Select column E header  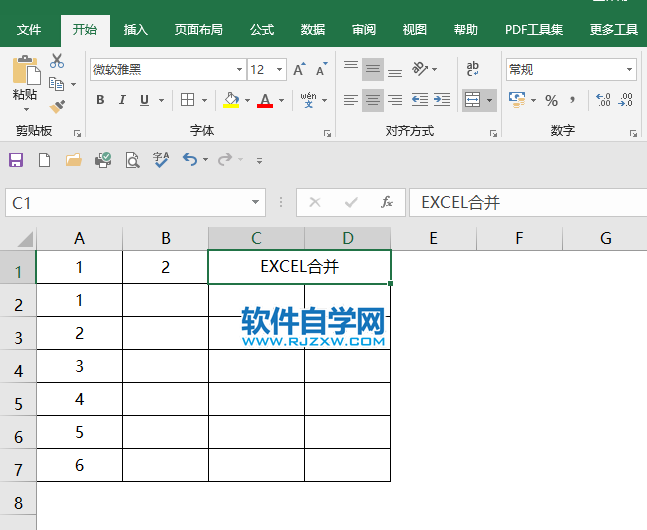(433, 239)
